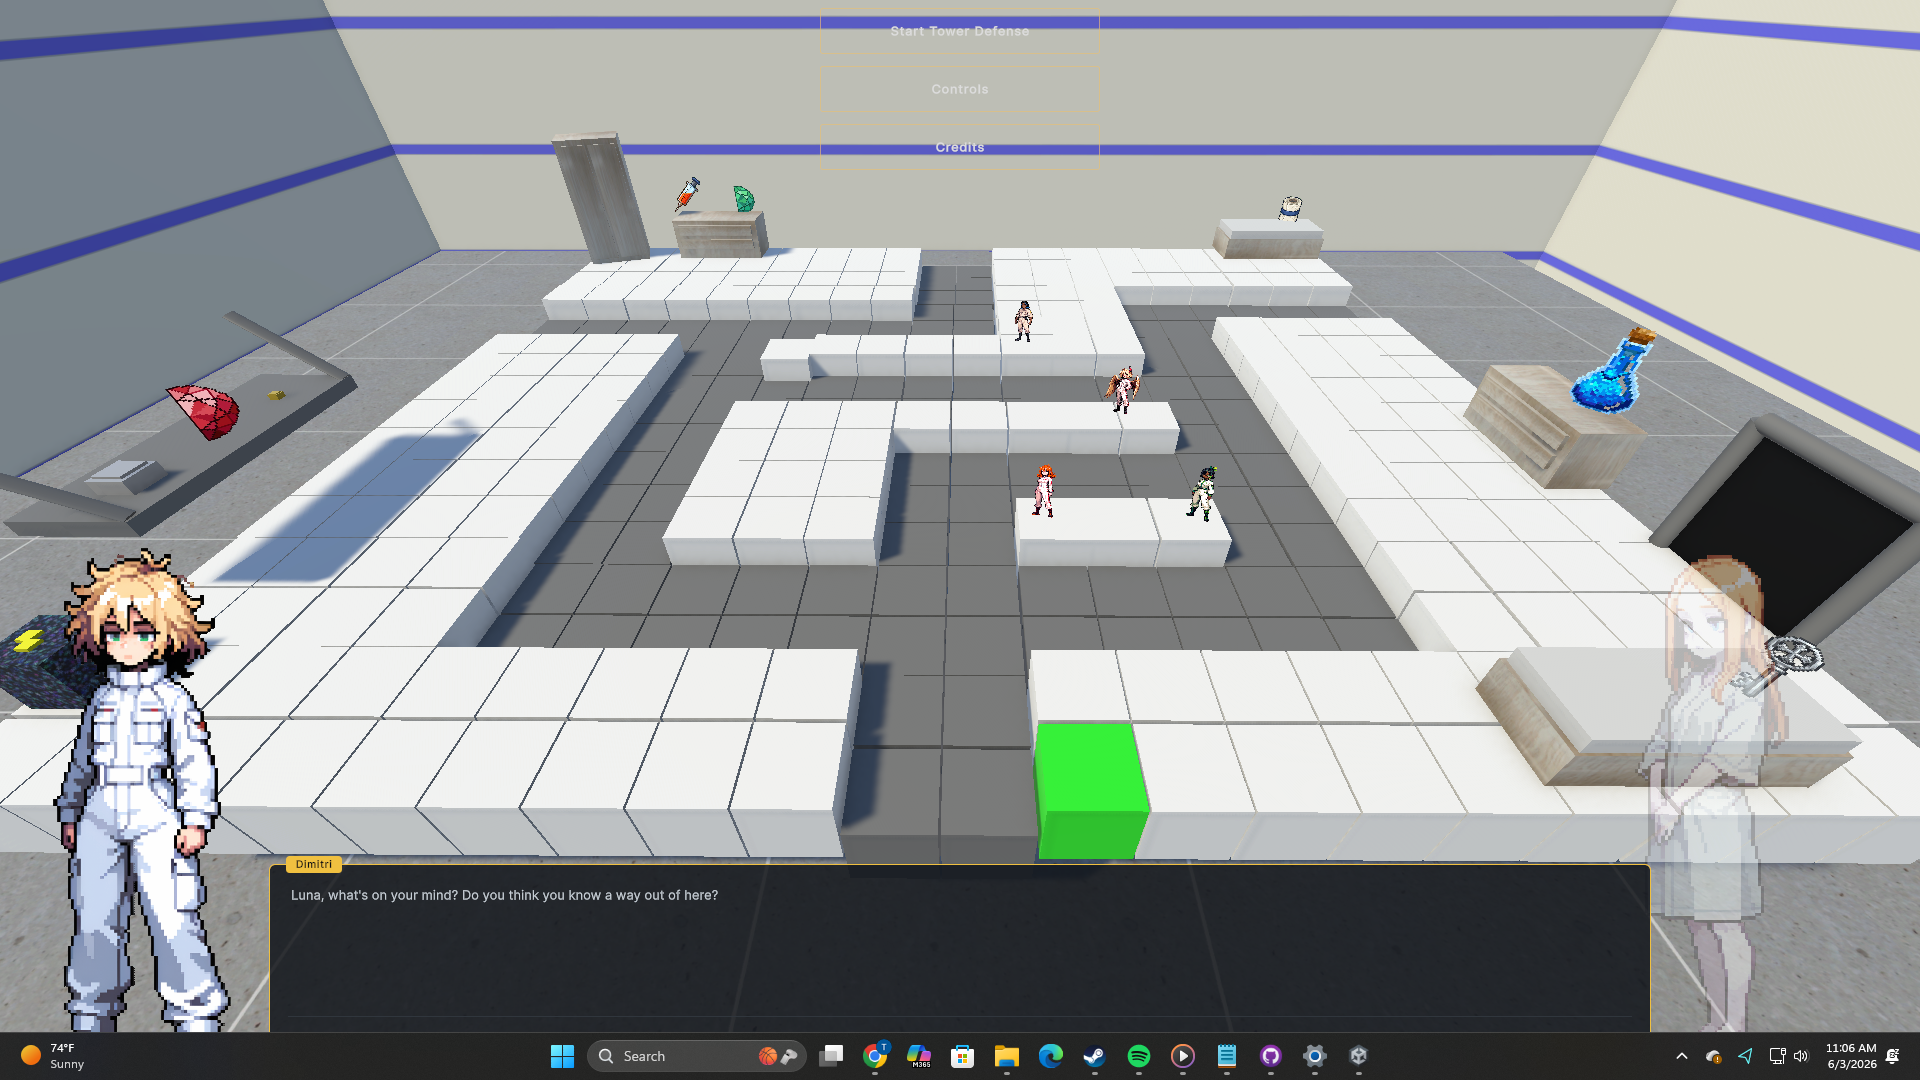Click the silver key item
This screenshot has width=1920, height=1080.
1778,664
